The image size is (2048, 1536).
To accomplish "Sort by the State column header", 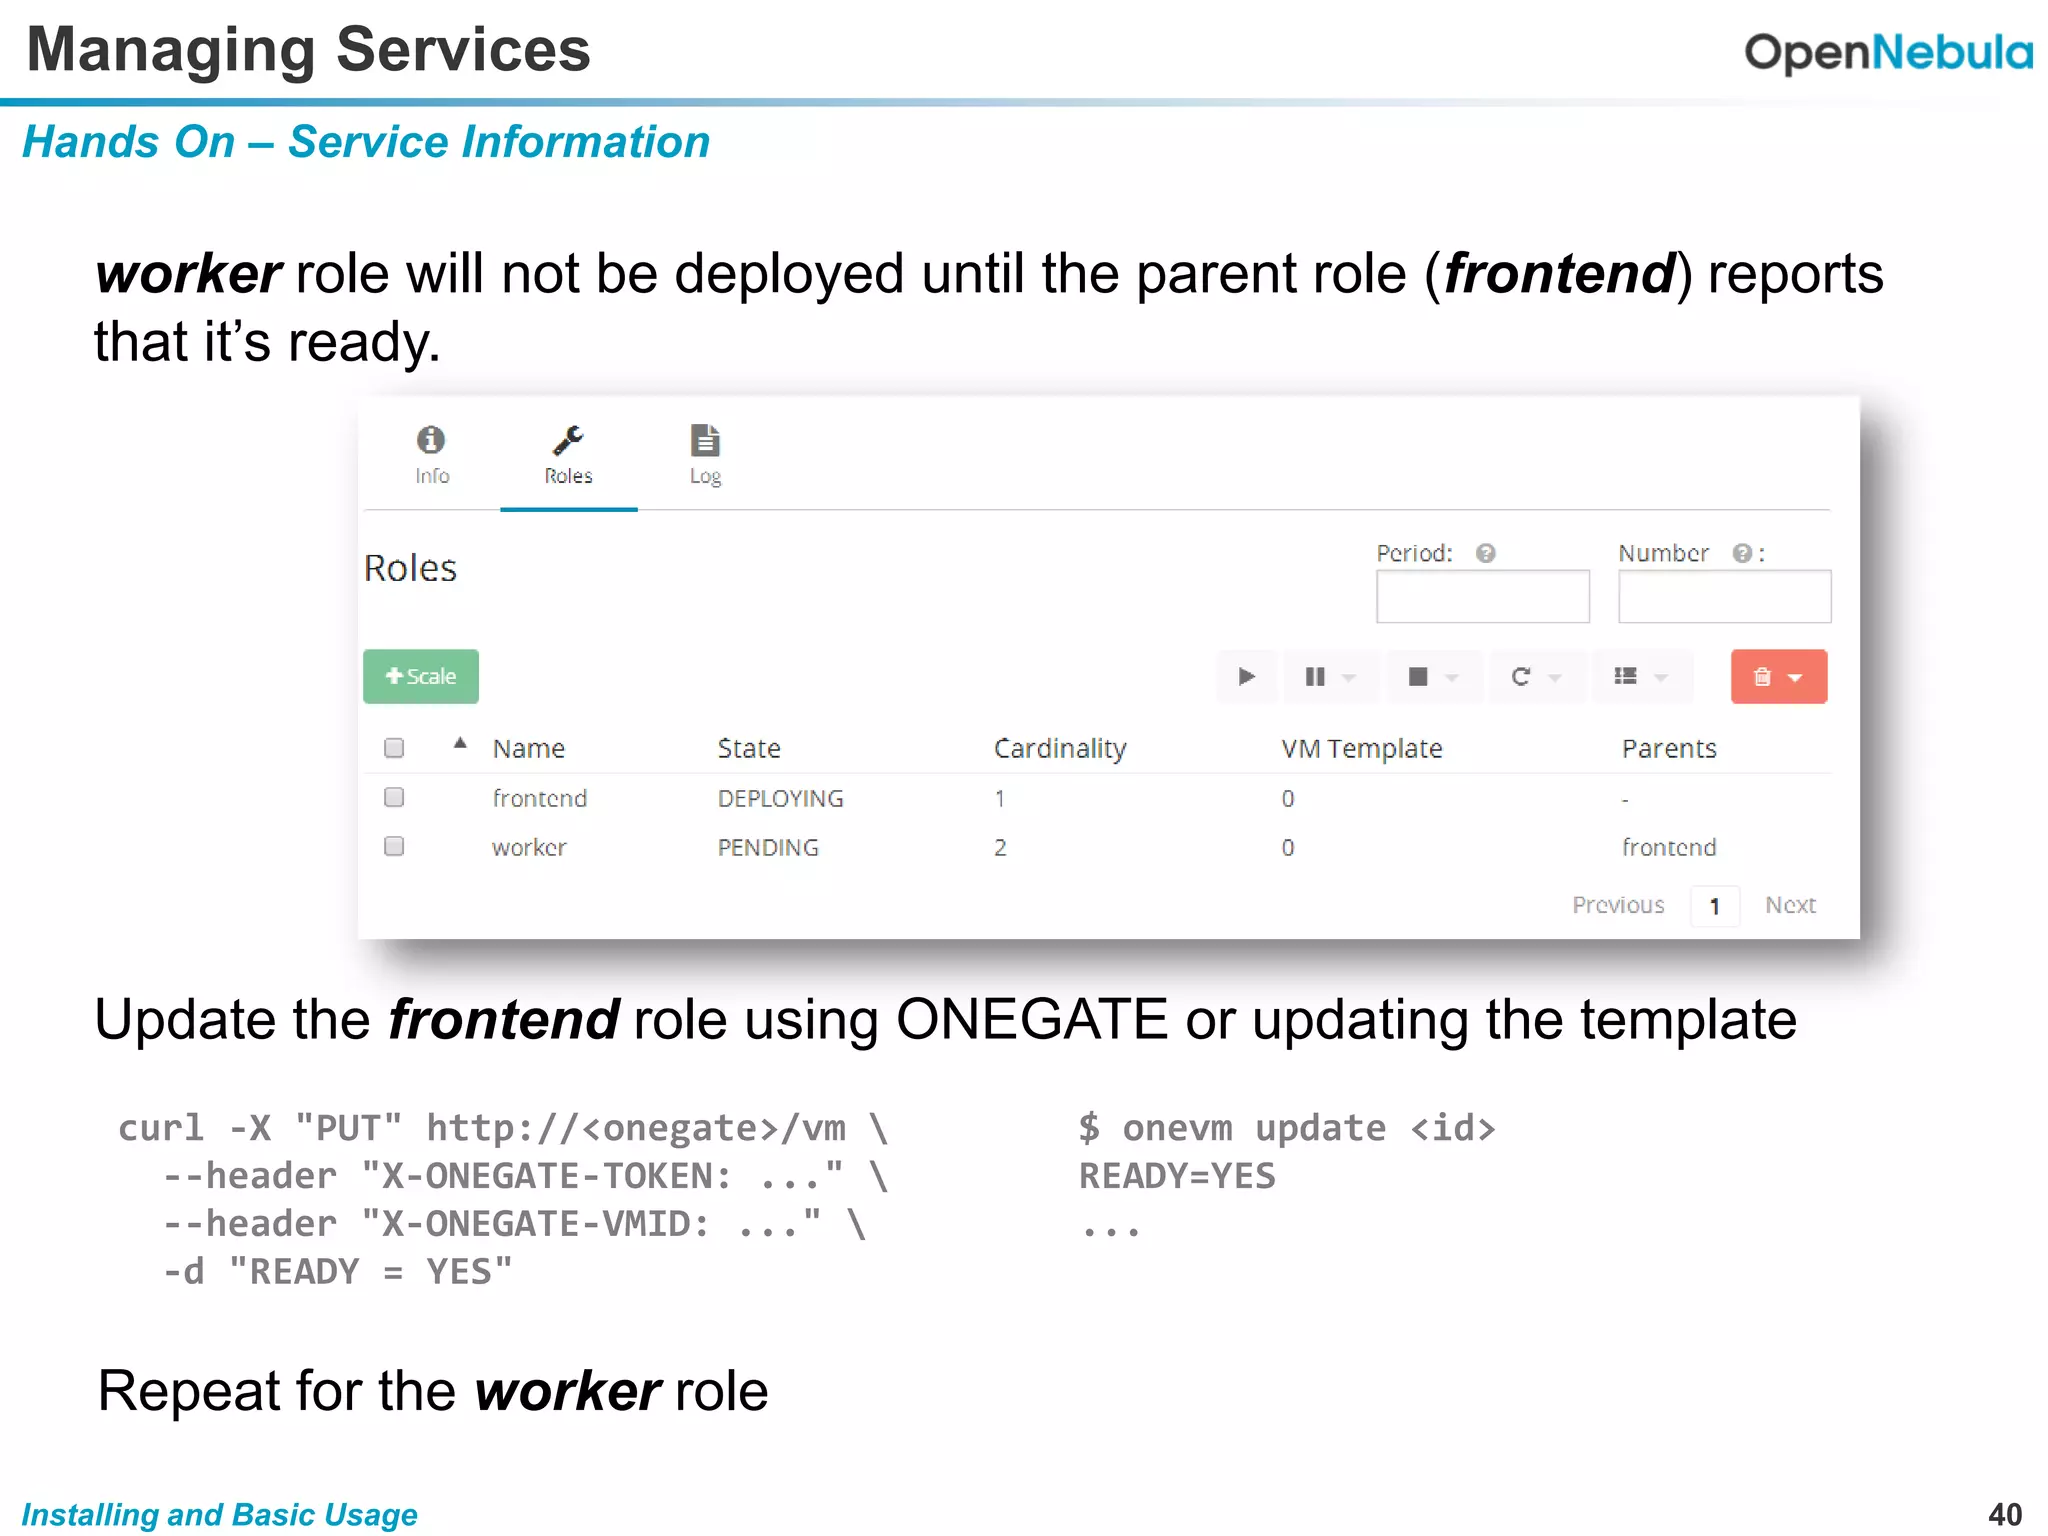I will 749,748.
